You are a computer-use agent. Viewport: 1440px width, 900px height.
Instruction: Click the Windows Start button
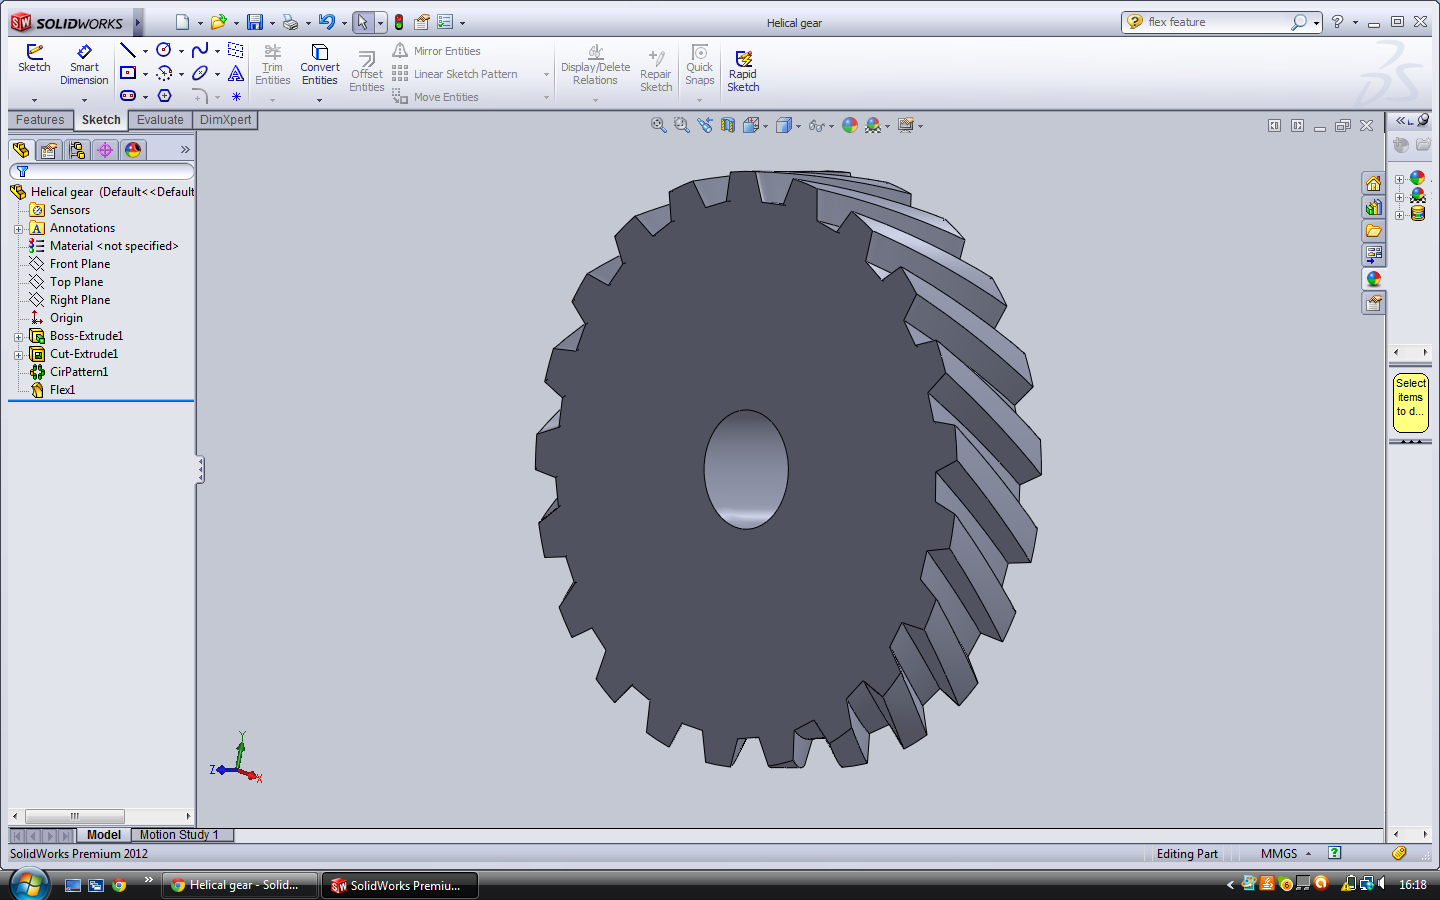[x=29, y=885]
